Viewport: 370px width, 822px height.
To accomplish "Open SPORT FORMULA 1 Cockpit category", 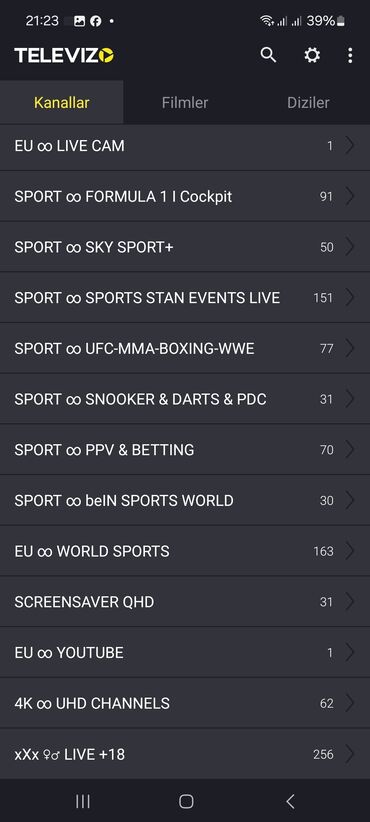I will click(x=185, y=197).
